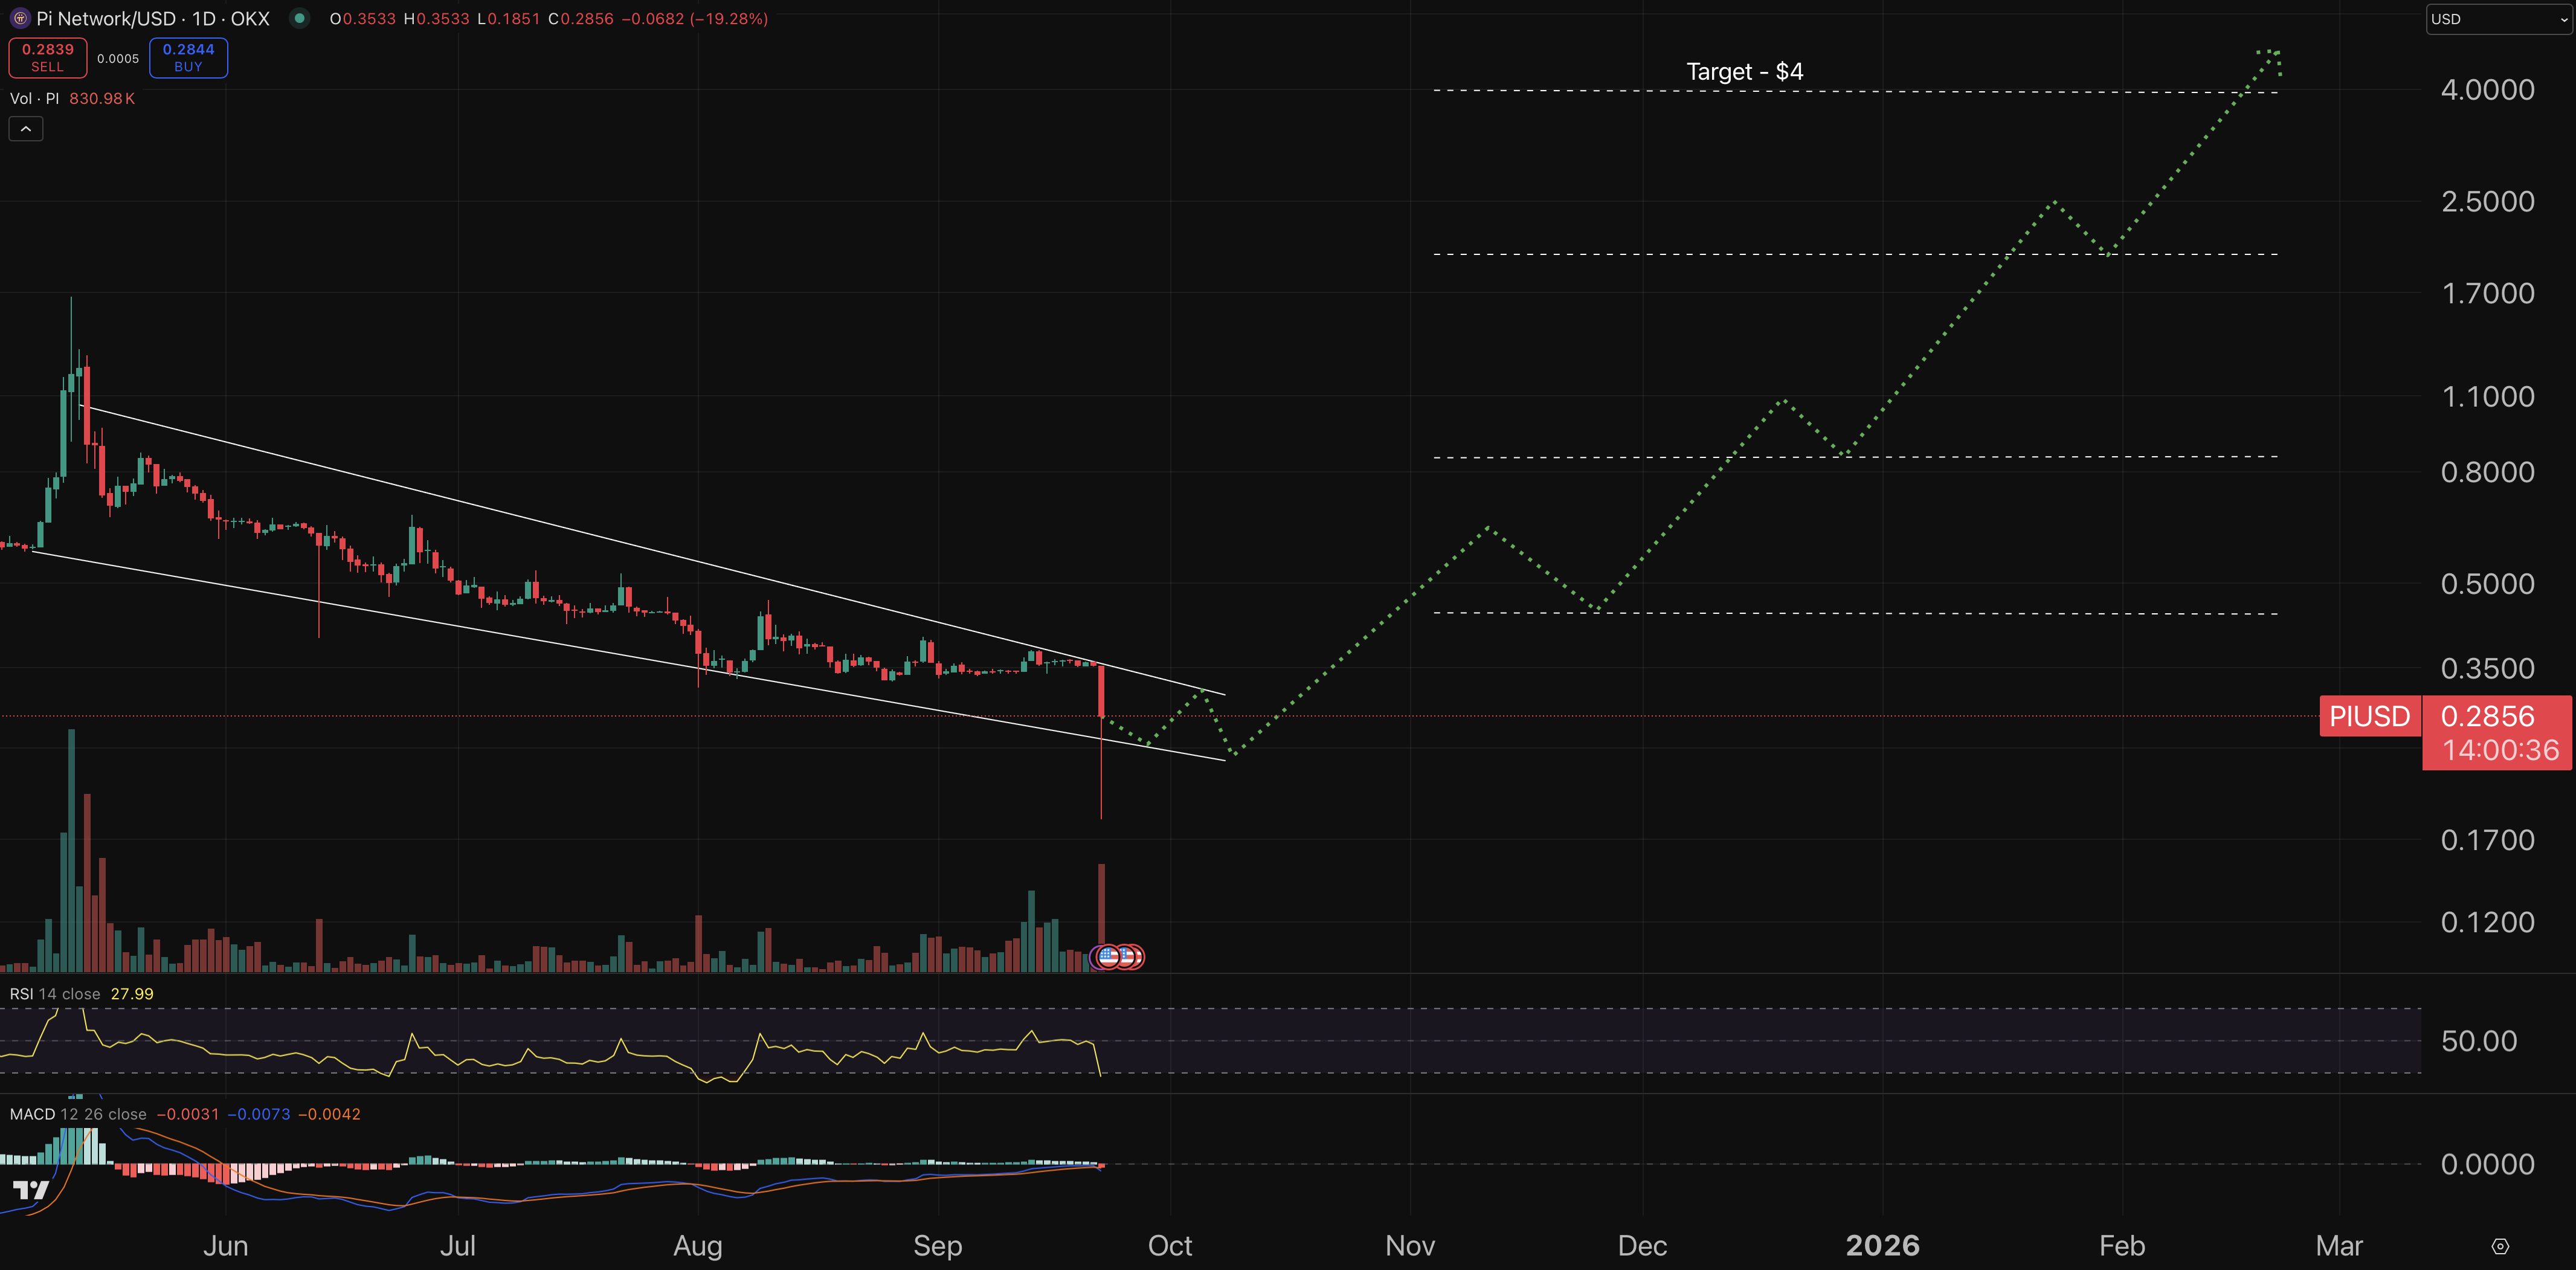
Task: Click the leftmost US flag event marker
Action: pyautogui.click(x=1109, y=957)
